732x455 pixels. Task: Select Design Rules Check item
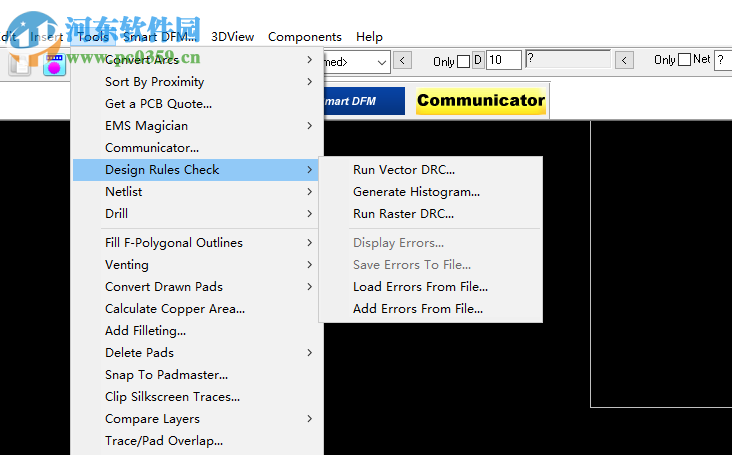click(x=196, y=169)
